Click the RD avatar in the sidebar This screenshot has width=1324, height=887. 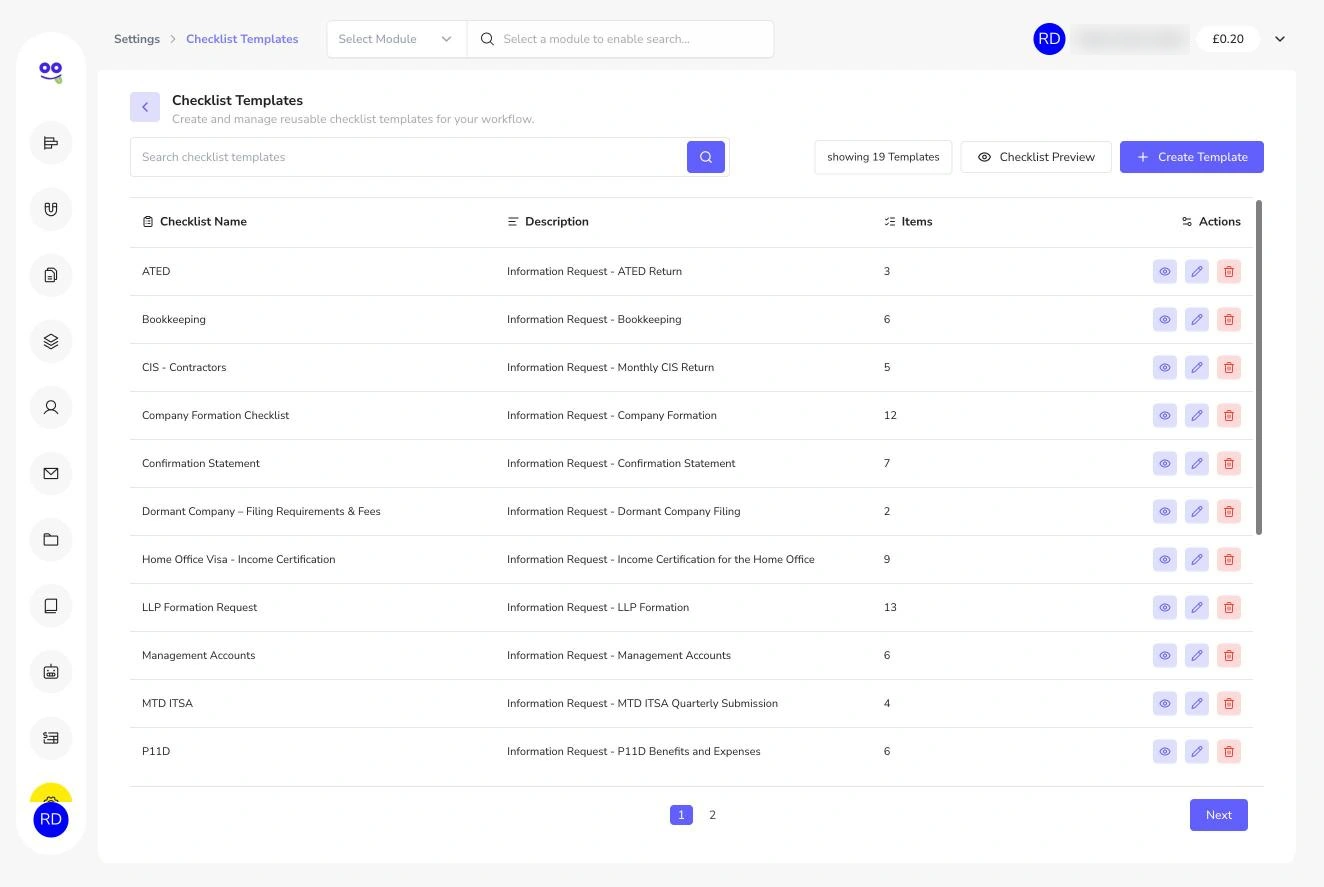tap(51, 820)
